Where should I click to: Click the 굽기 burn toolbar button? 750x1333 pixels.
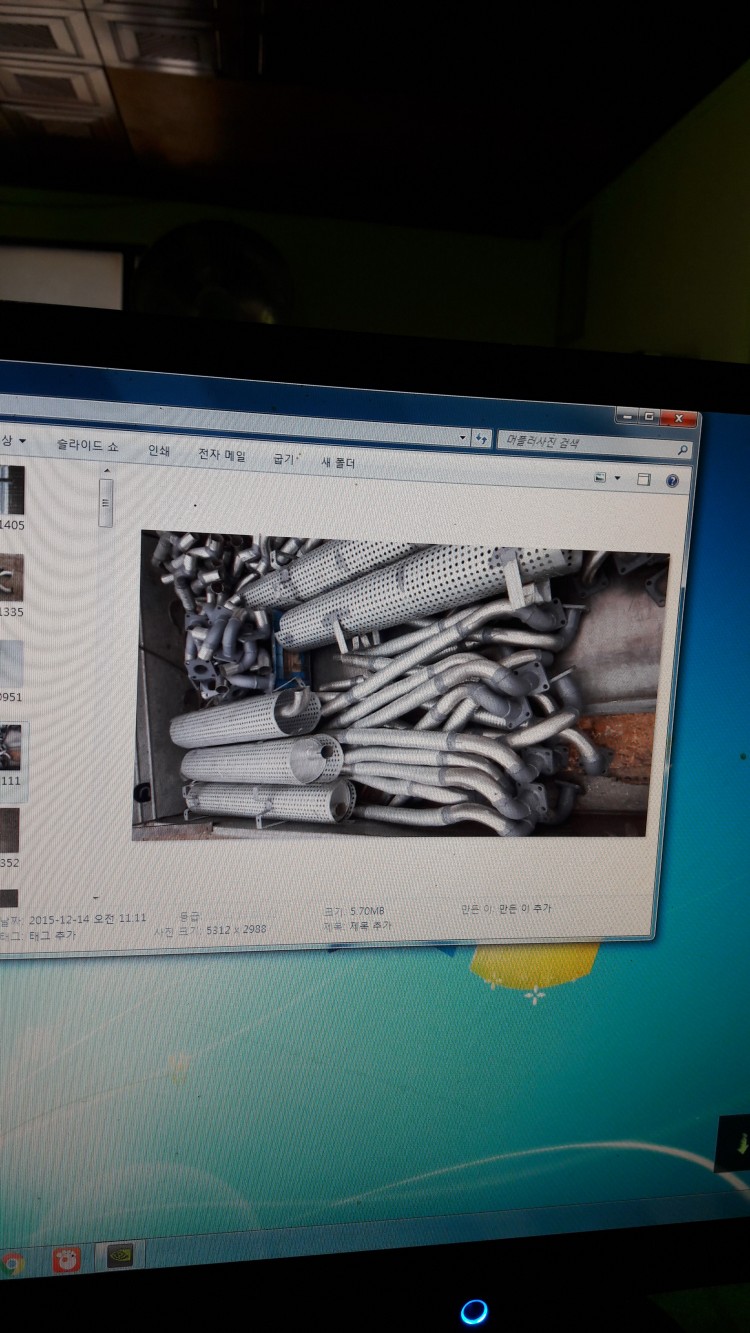click(284, 459)
